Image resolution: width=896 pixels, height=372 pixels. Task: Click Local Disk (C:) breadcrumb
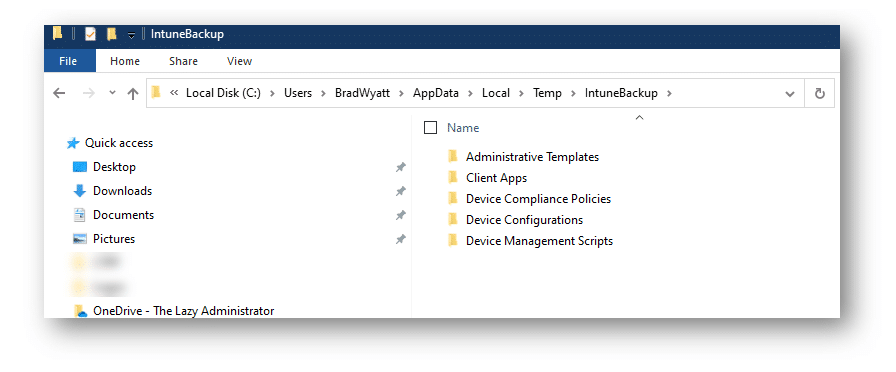[x=223, y=93]
